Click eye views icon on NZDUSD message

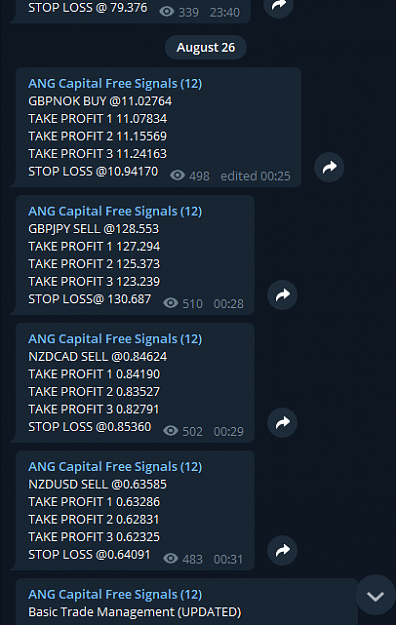click(x=171, y=559)
